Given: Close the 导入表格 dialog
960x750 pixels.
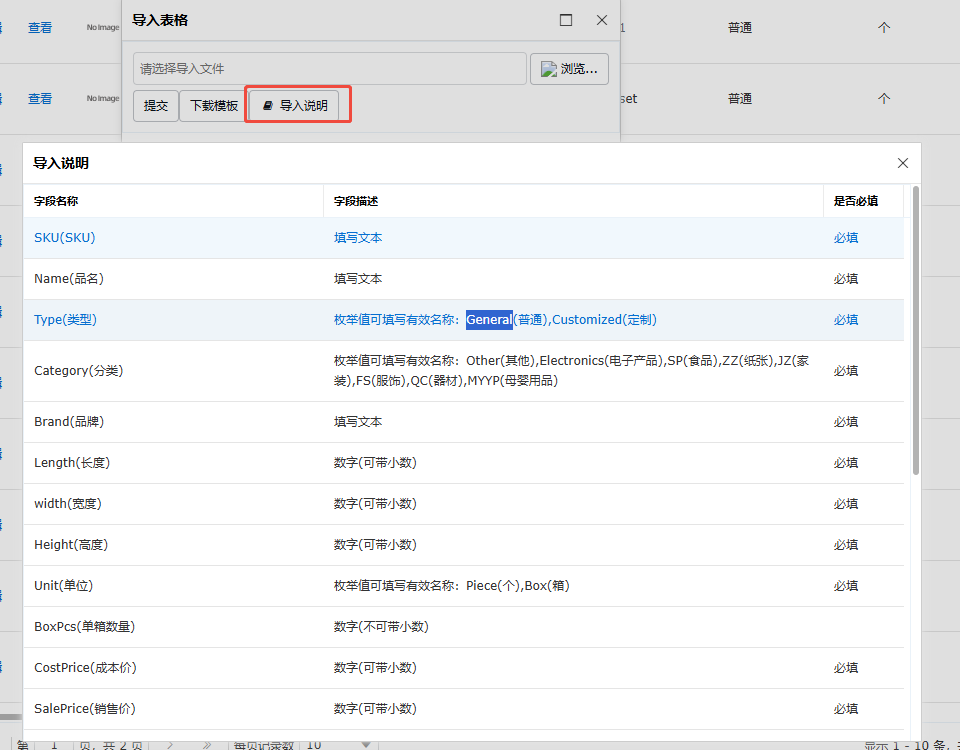Looking at the screenshot, I should (602, 20).
